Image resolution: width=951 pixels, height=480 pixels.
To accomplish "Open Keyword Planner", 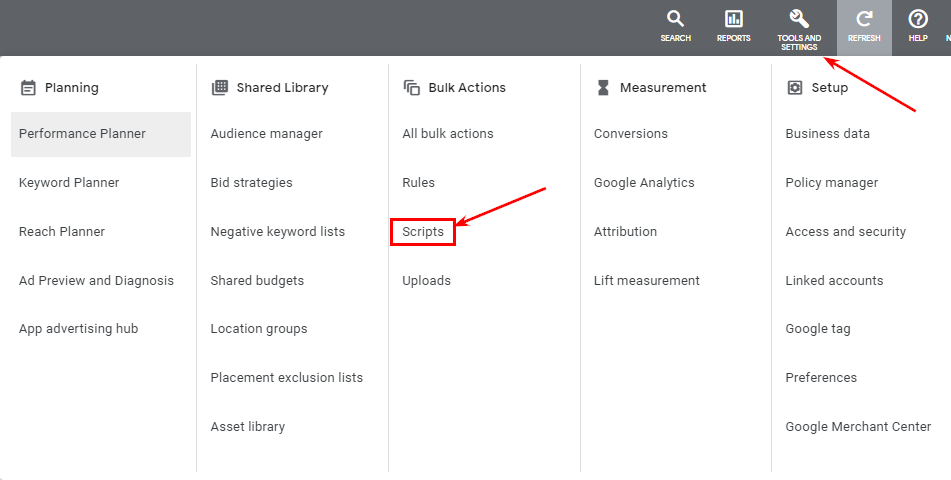I will (69, 183).
